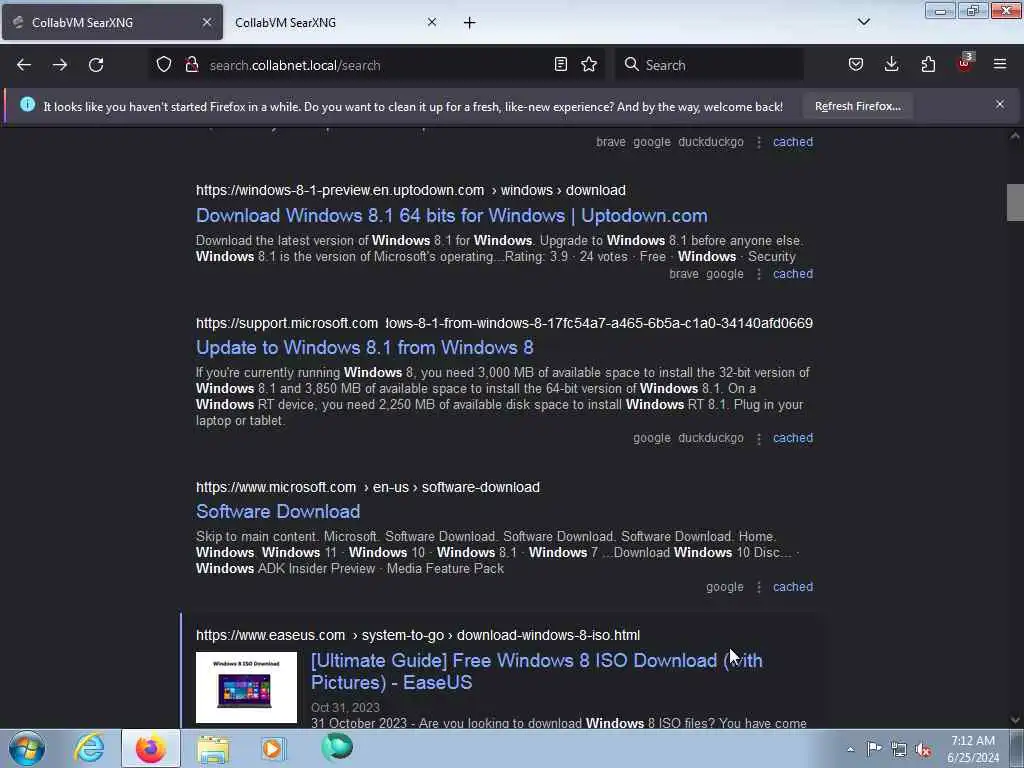Open the green round taskbar app icon
The width and height of the screenshot is (1024, 768).
[x=337, y=747]
